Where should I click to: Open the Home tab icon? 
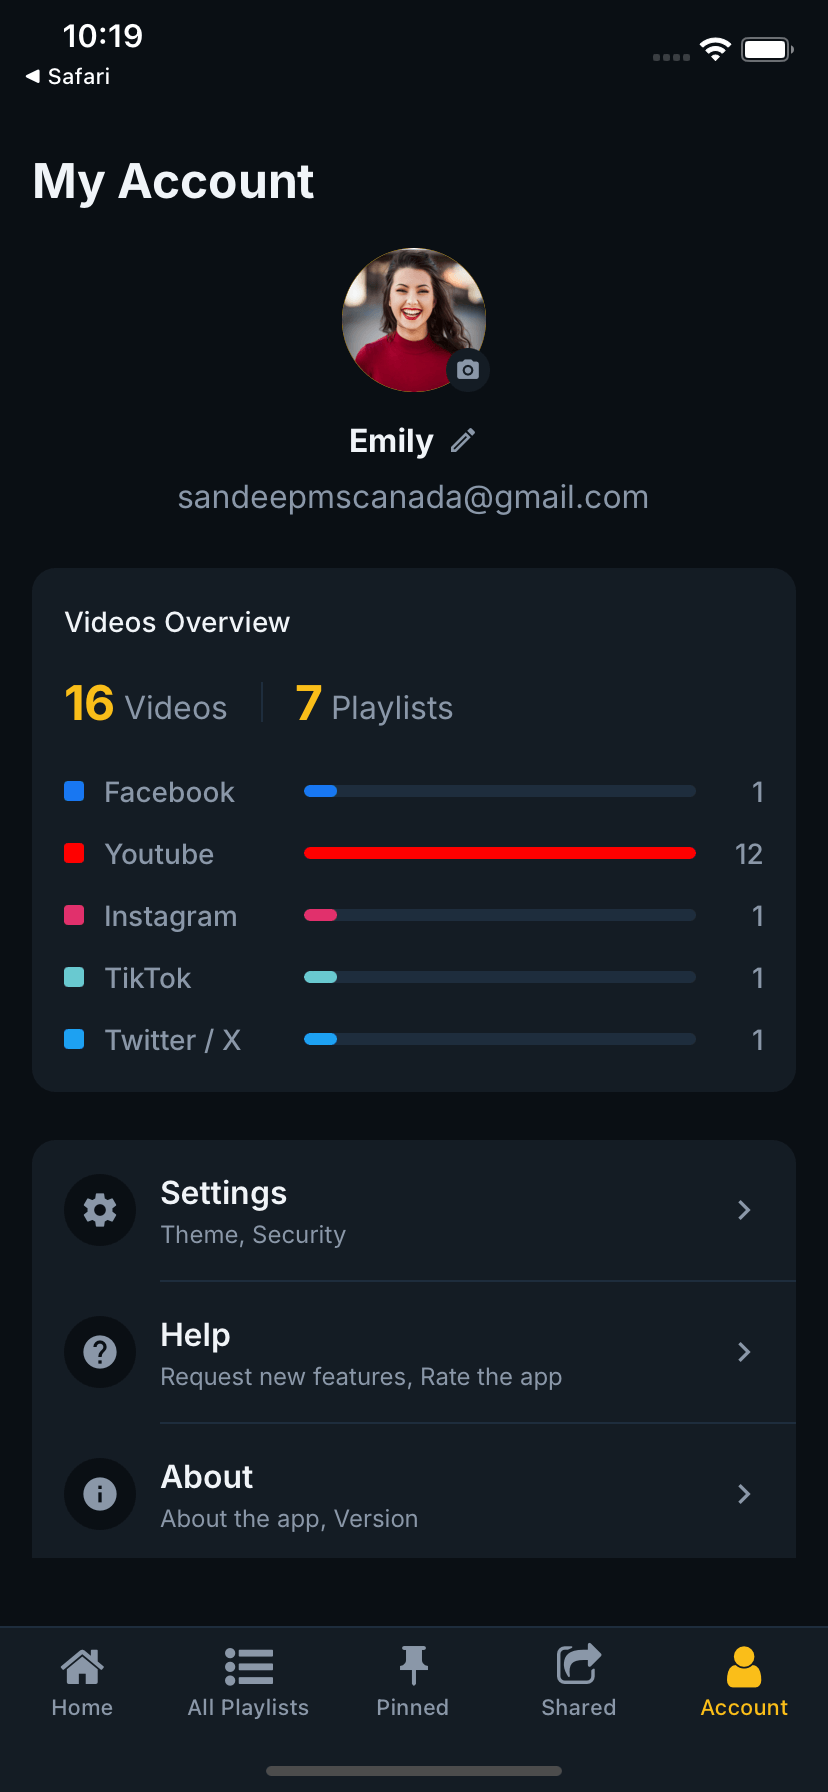click(81, 1665)
